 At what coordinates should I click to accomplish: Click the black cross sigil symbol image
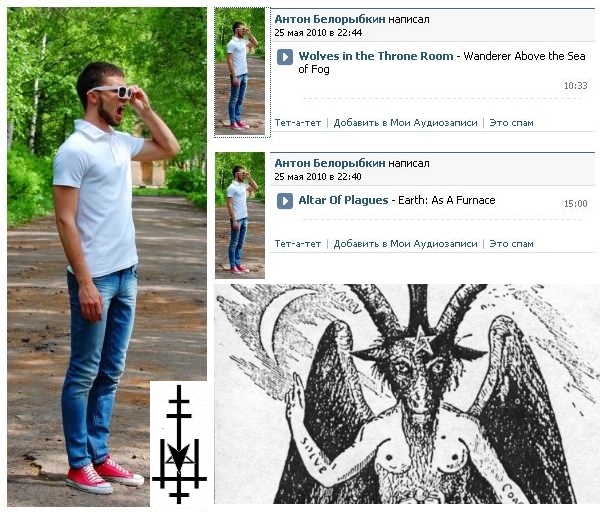point(179,444)
